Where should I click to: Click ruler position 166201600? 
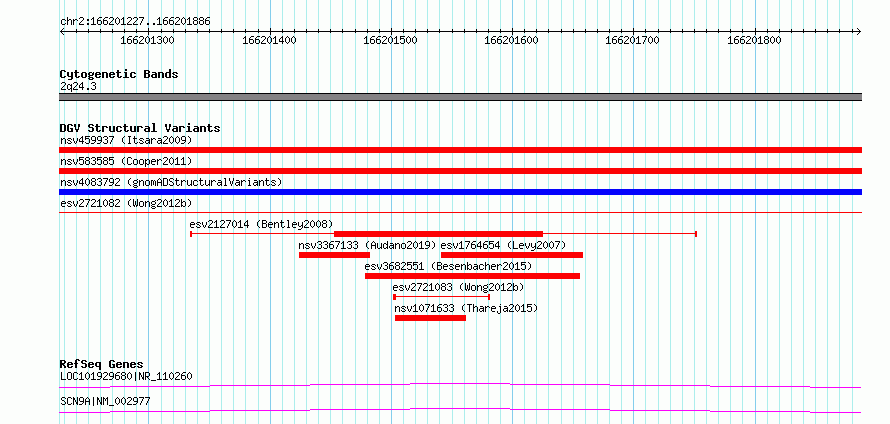[x=512, y=40]
